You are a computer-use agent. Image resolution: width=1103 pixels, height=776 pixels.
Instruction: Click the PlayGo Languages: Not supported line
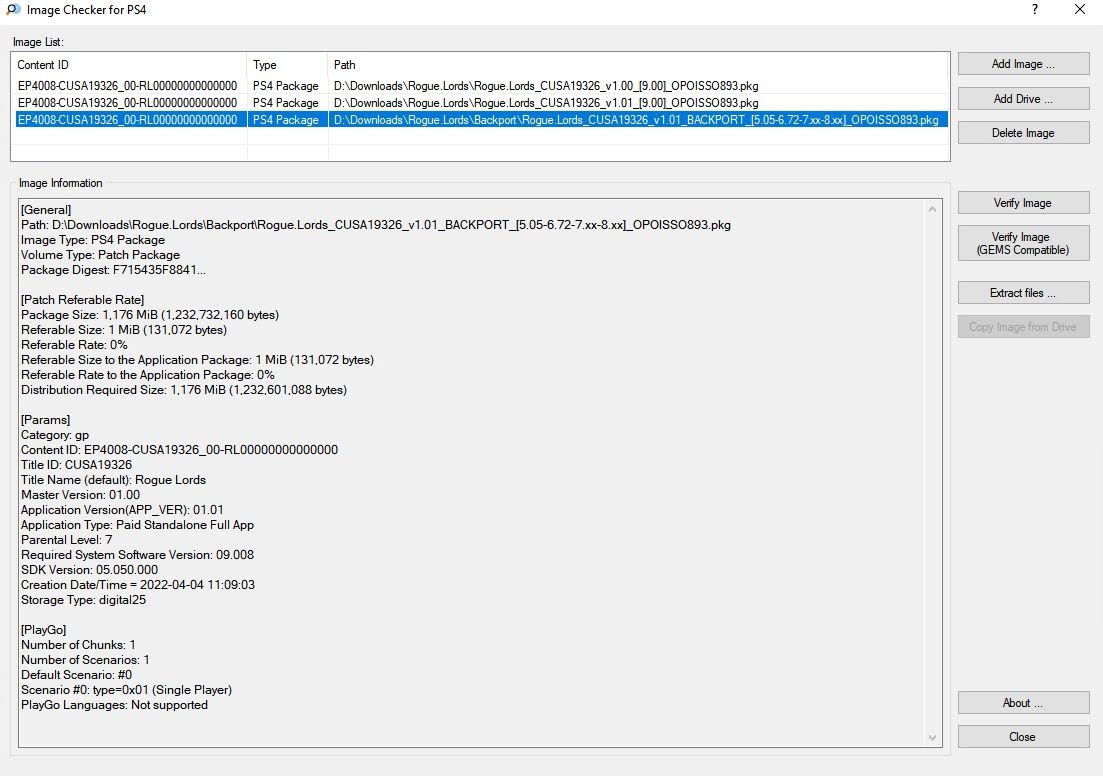115,705
